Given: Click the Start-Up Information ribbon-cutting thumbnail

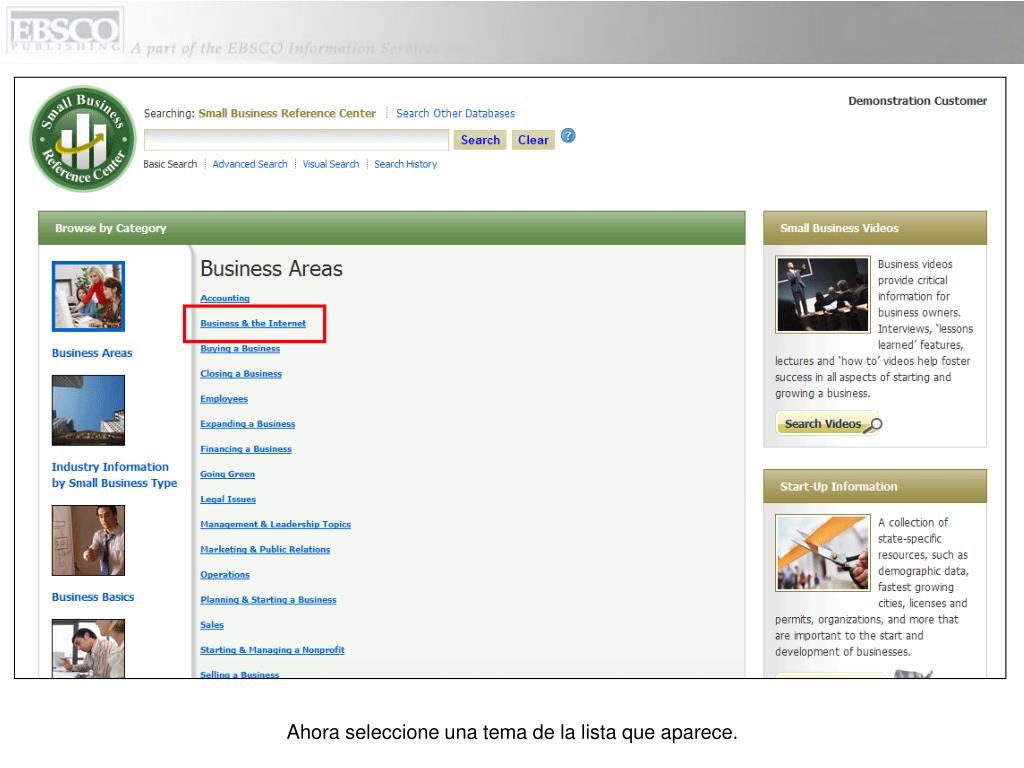Looking at the screenshot, I should click(823, 552).
